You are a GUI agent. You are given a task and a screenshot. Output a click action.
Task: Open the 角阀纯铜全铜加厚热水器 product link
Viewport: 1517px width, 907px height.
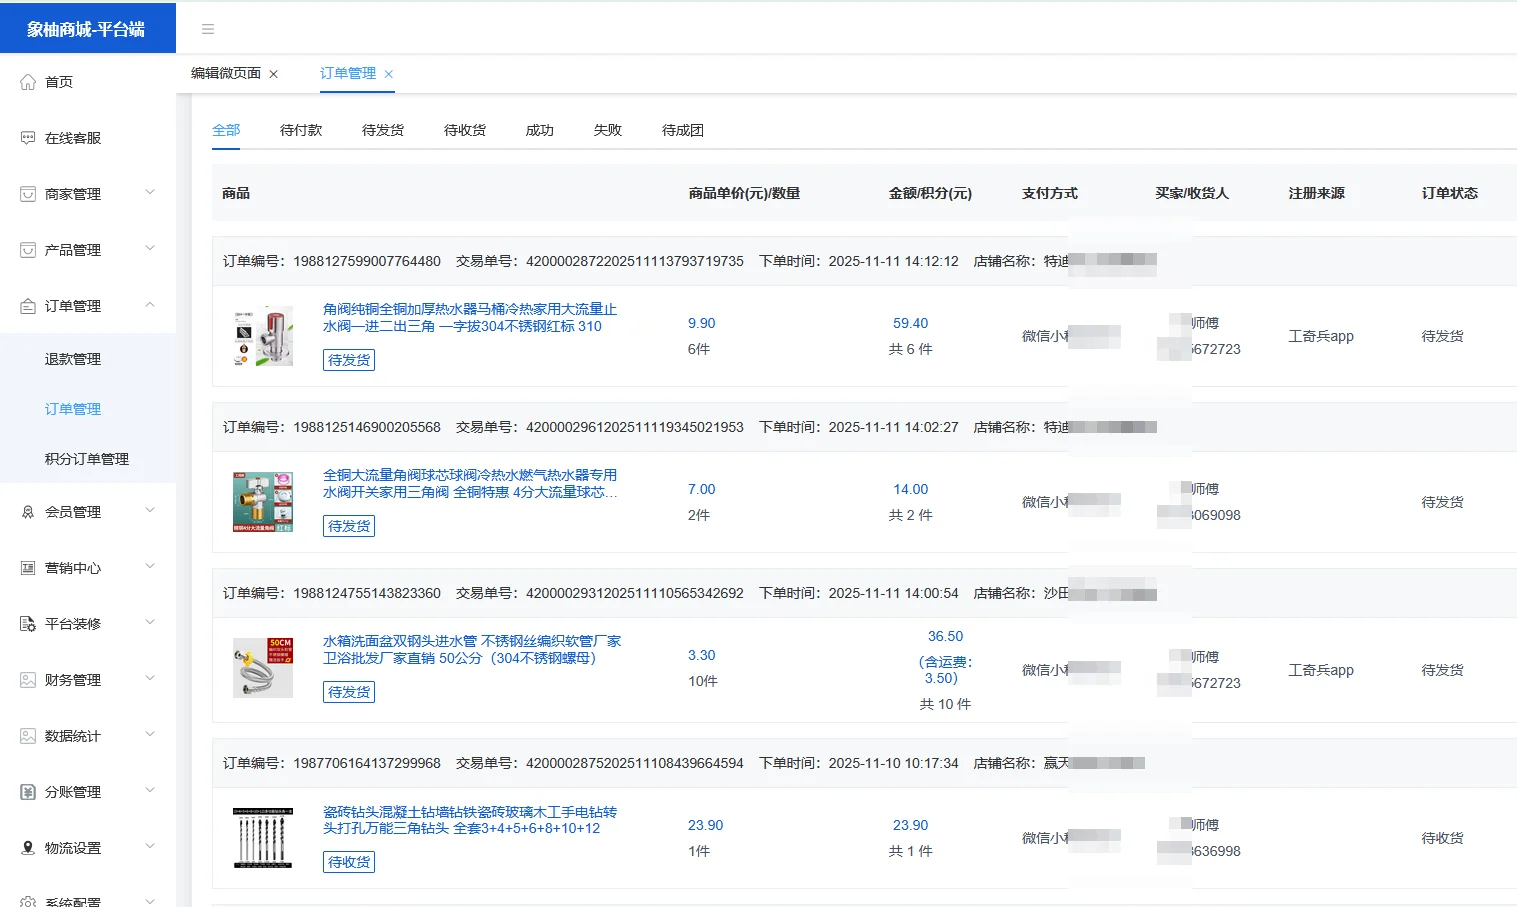pyautogui.click(x=466, y=318)
